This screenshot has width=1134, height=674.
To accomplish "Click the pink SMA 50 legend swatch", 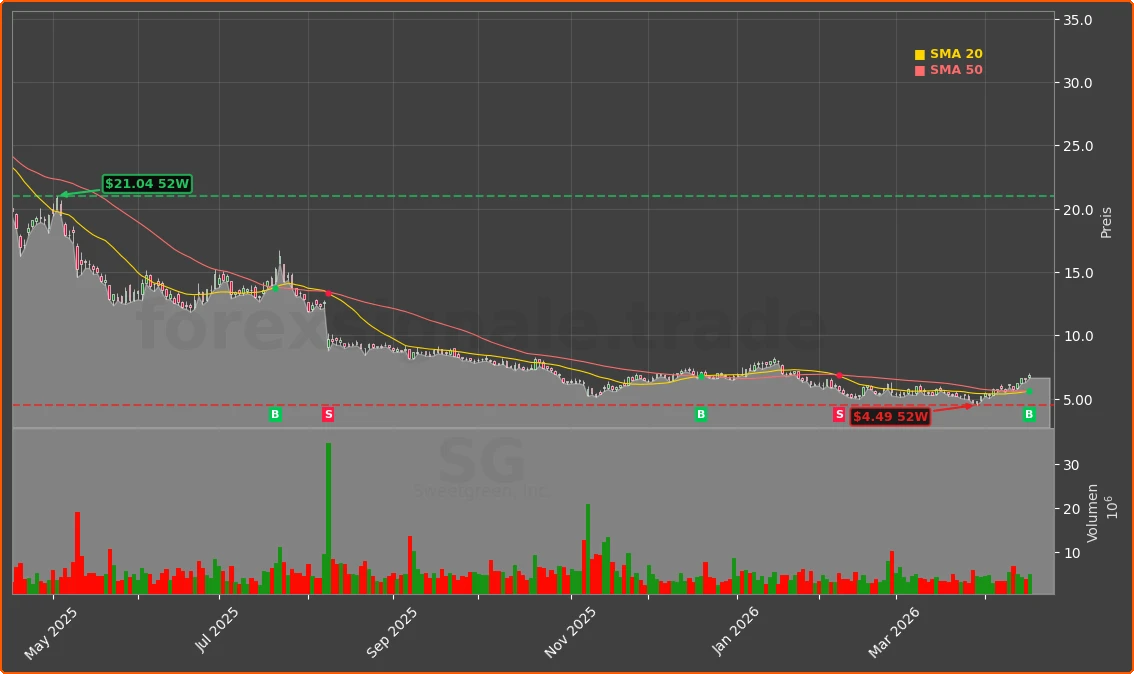I will [918, 69].
